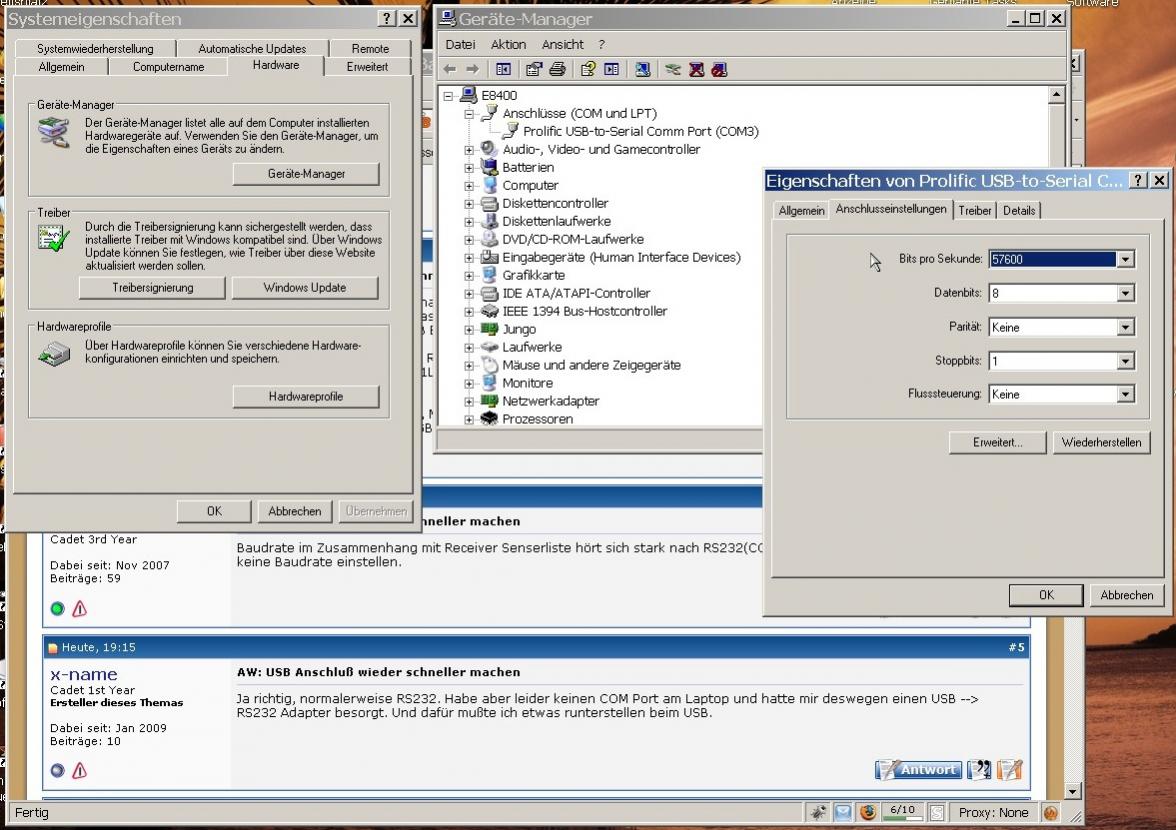Click the warning triangle under x-name post
1176x830 pixels.
80,770
